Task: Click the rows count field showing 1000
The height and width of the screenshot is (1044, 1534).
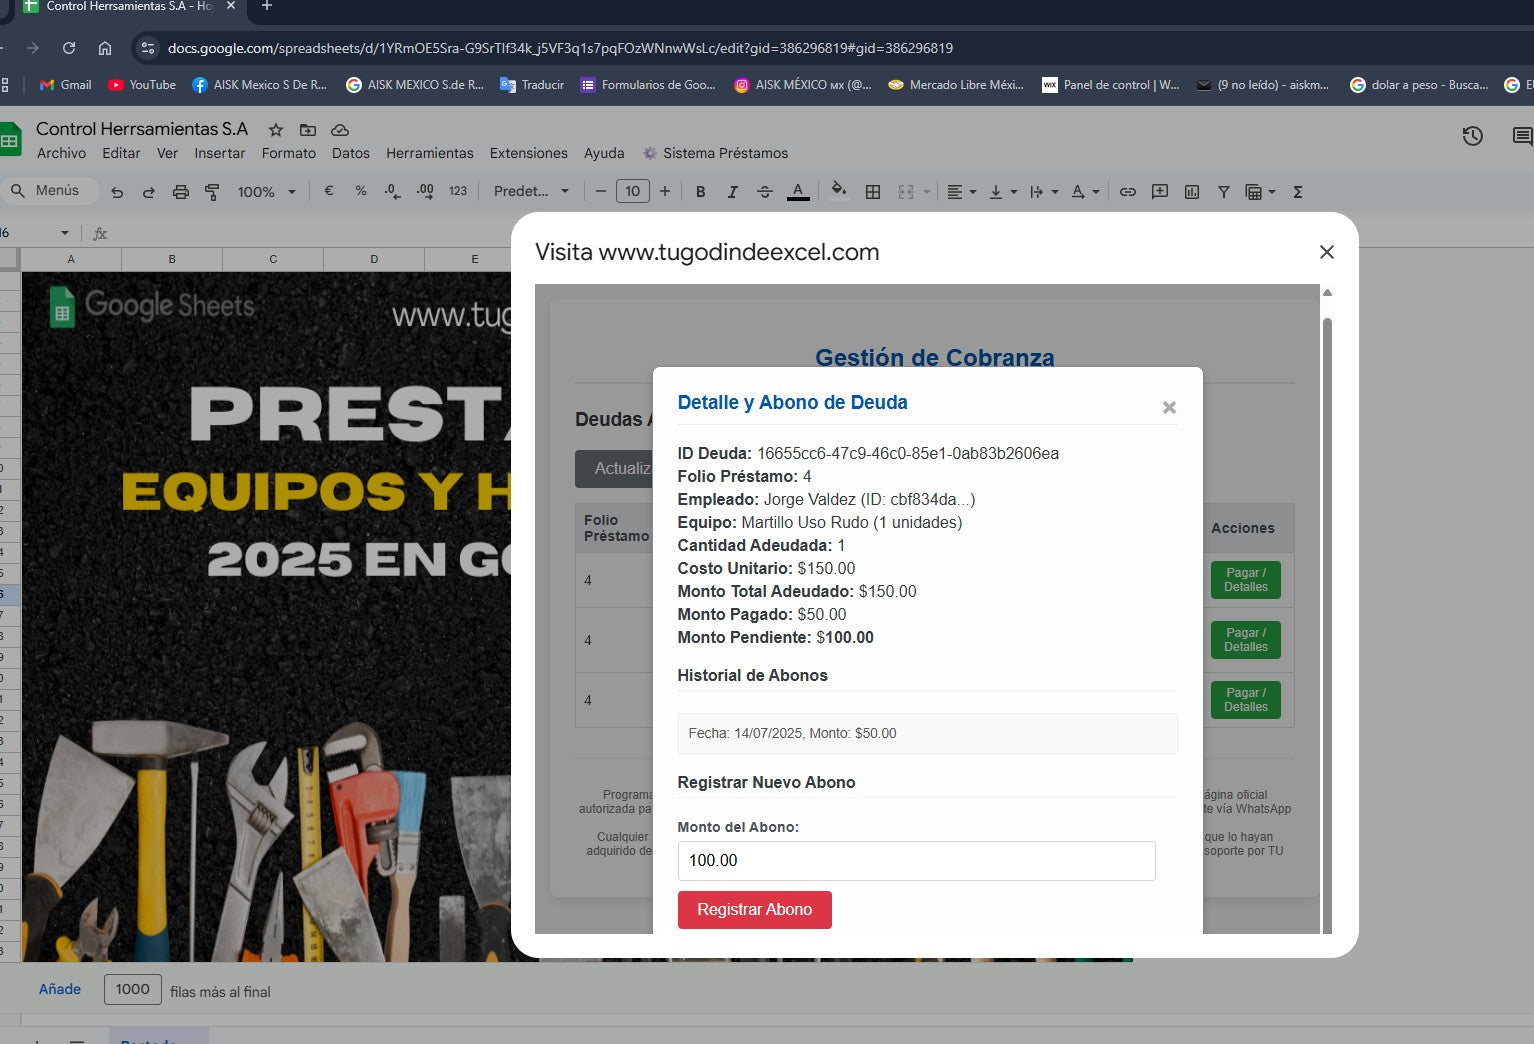Action: (x=132, y=989)
